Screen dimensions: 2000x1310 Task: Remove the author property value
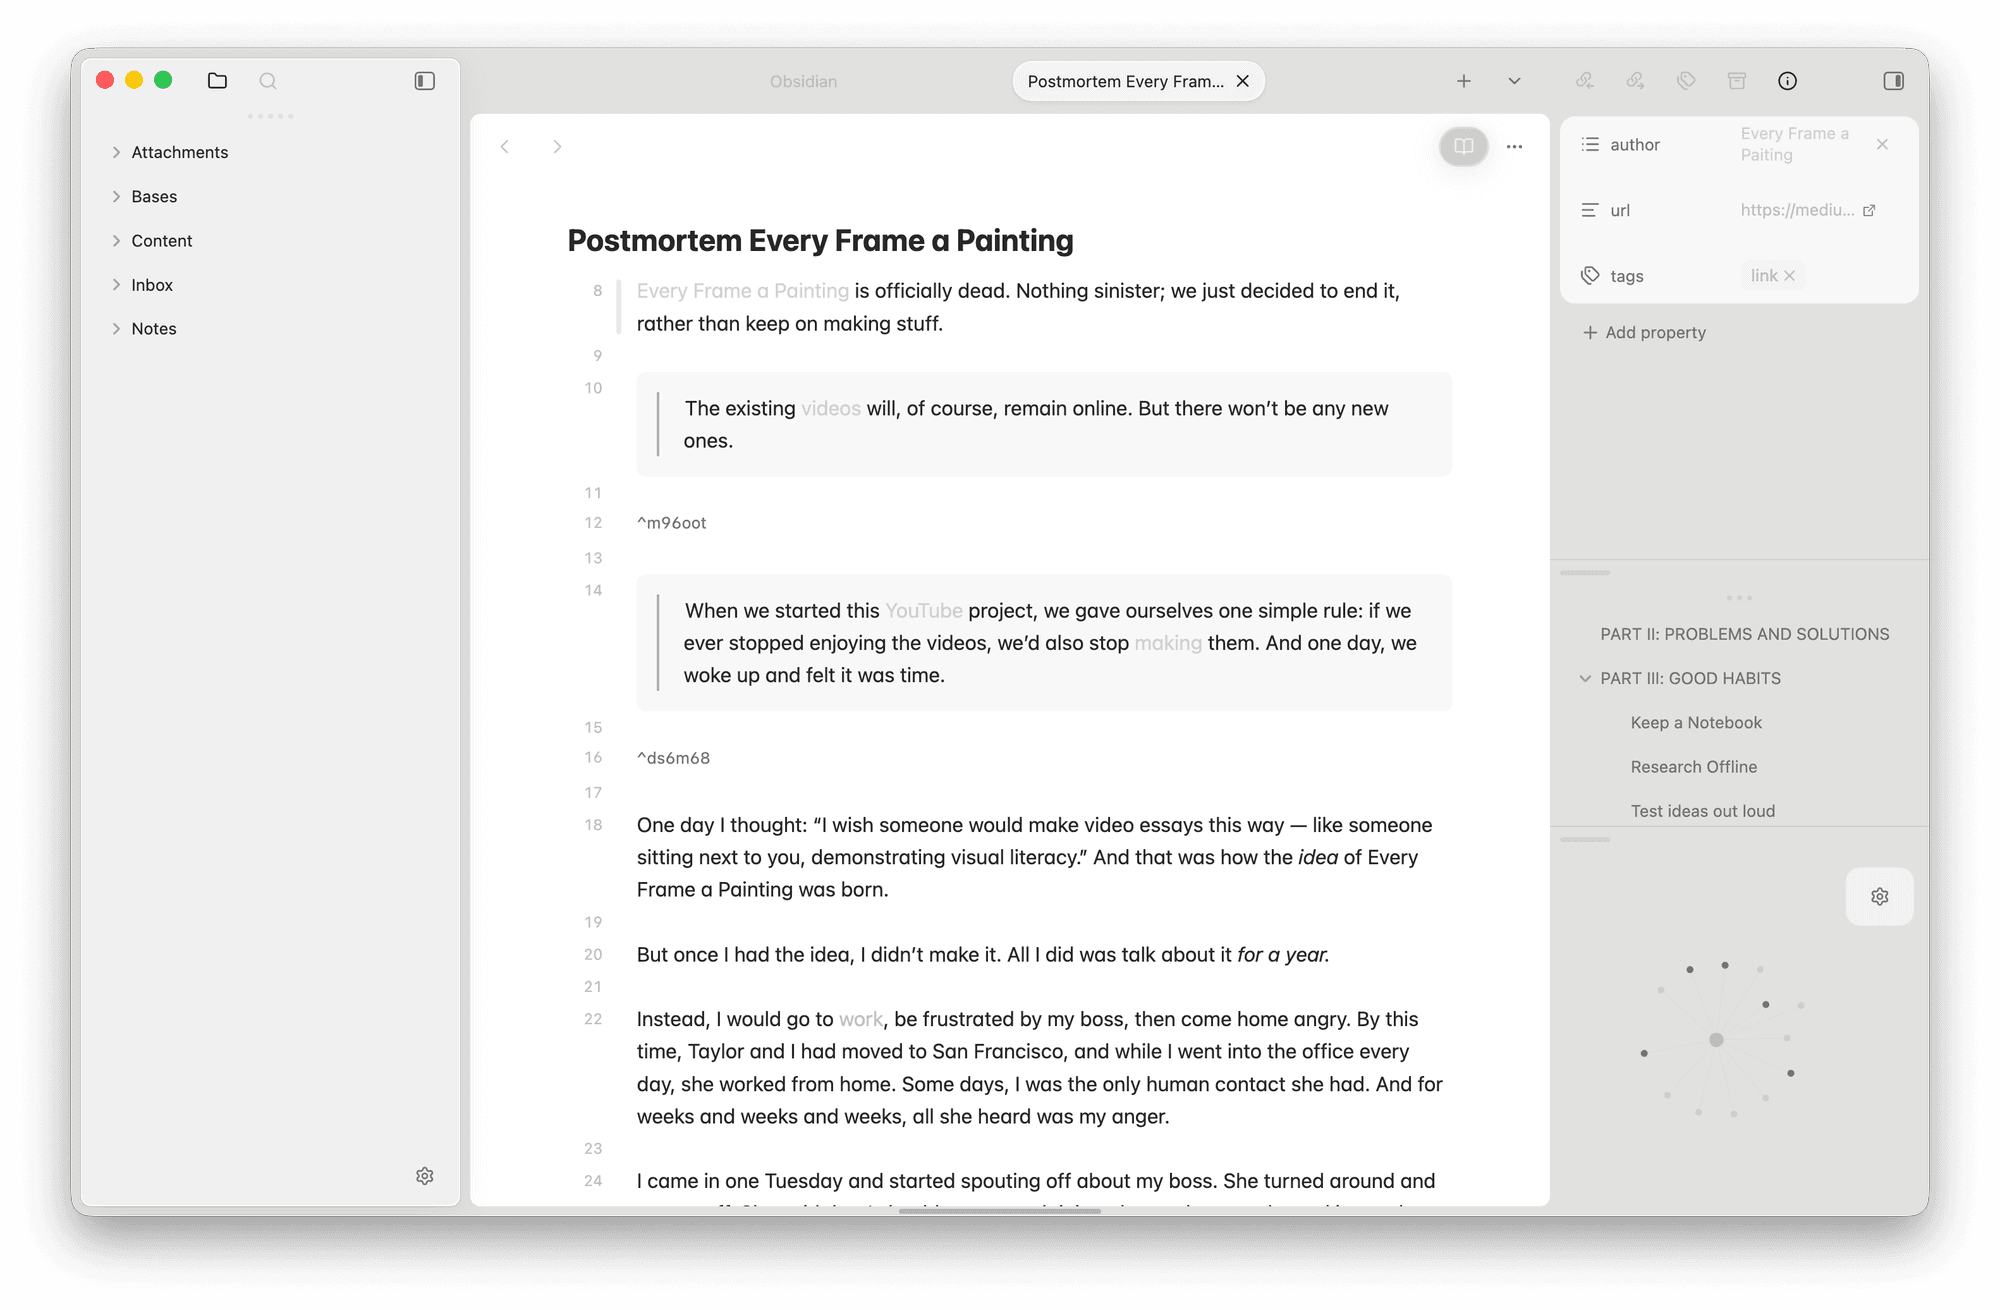1883,144
